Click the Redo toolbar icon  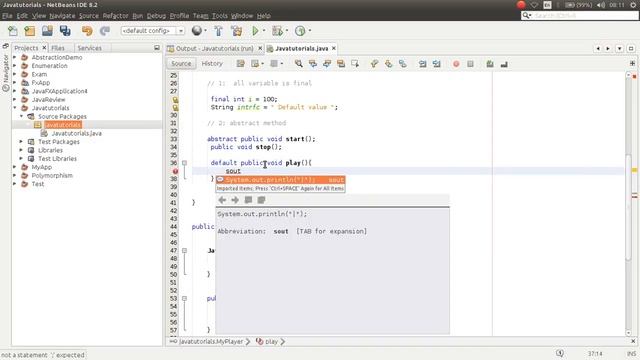click(x=104, y=31)
